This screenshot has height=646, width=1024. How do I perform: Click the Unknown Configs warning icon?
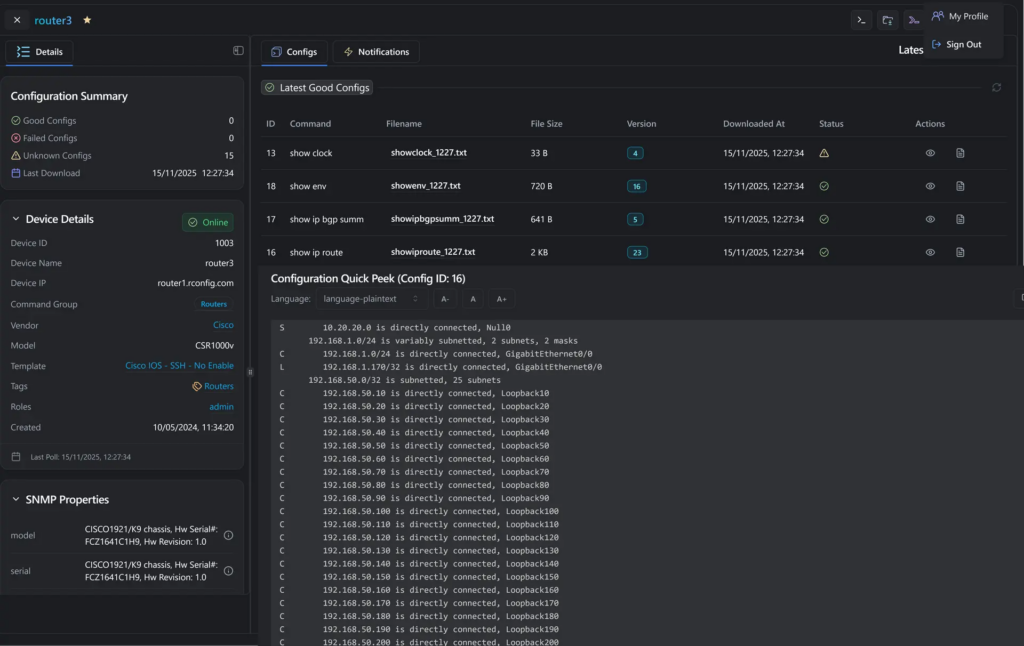(x=16, y=155)
